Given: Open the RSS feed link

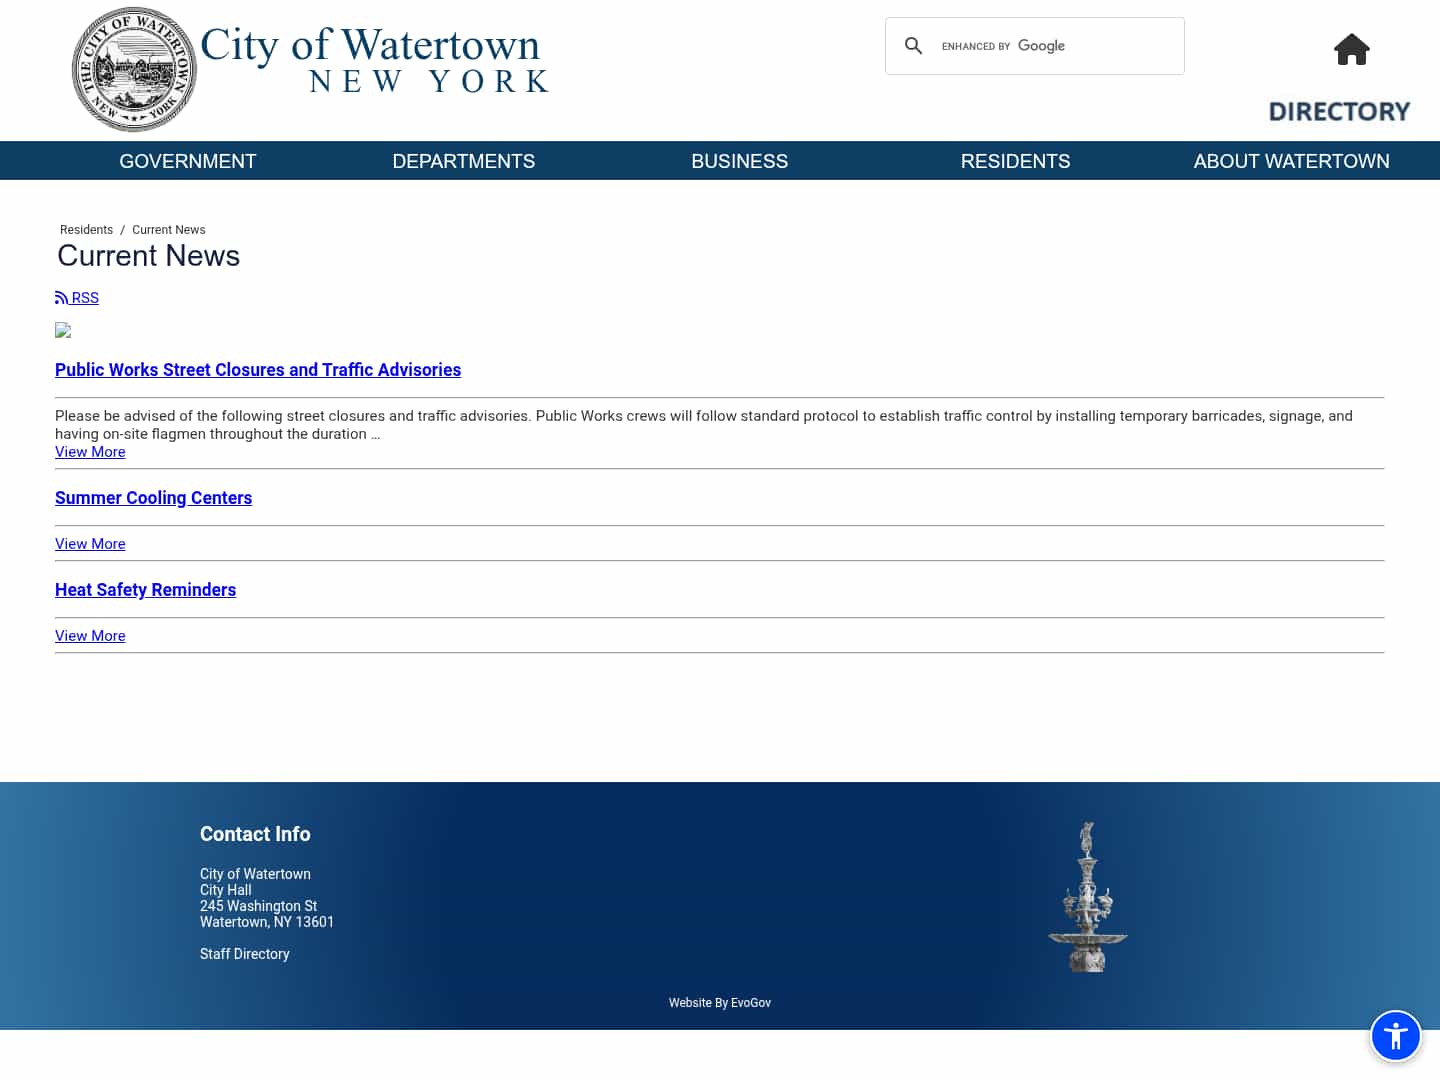Looking at the screenshot, I should tap(77, 298).
